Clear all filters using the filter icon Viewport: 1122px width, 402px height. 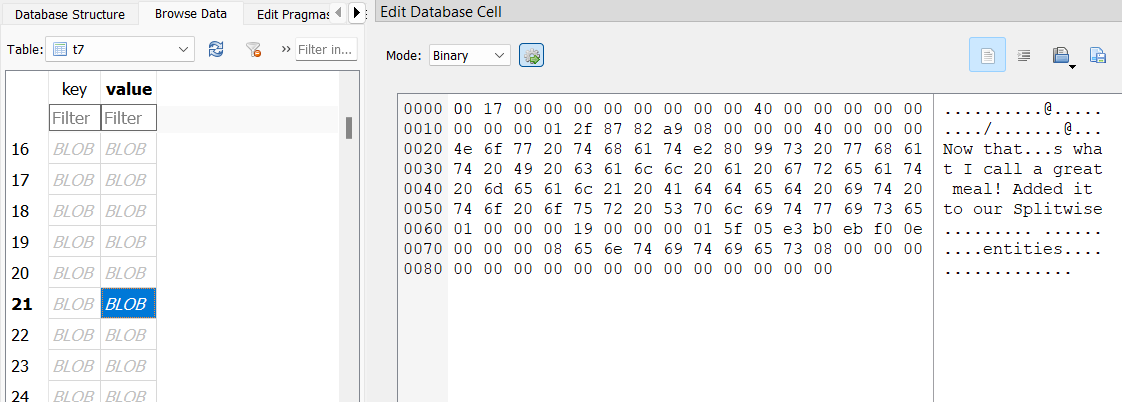(x=253, y=49)
